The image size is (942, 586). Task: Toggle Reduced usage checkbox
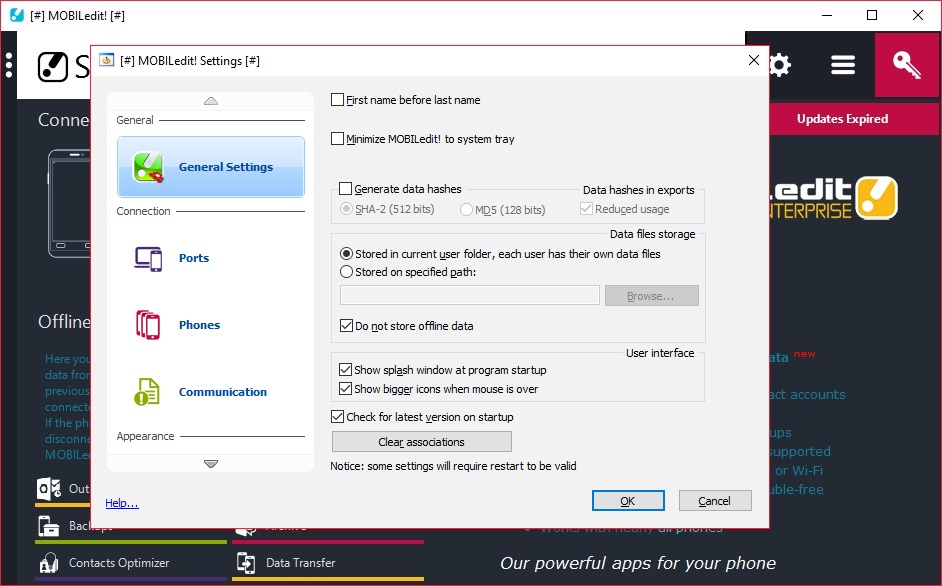click(x=586, y=209)
